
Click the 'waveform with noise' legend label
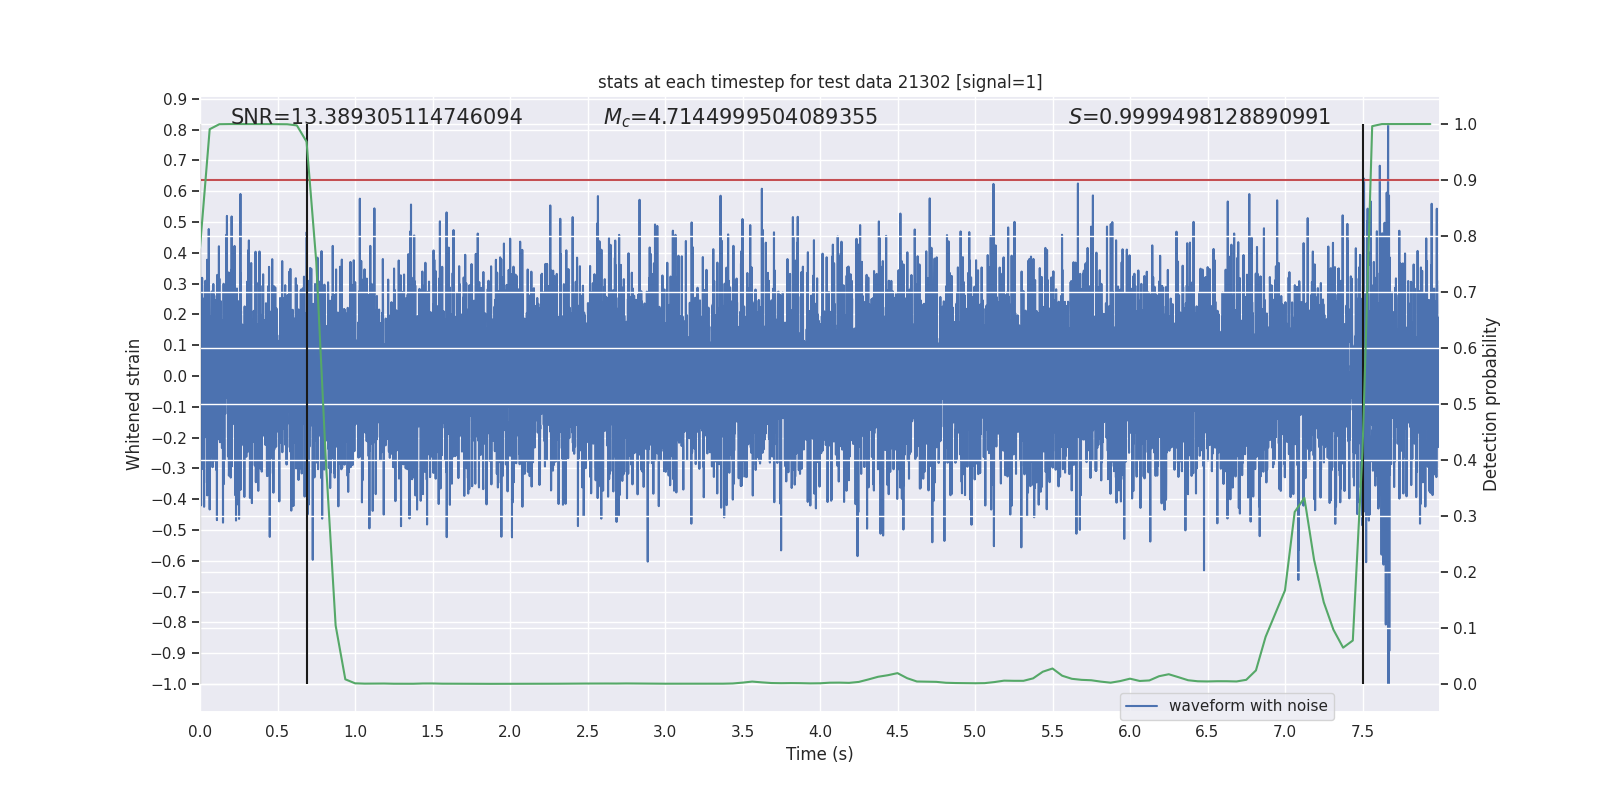(1248, 706)
